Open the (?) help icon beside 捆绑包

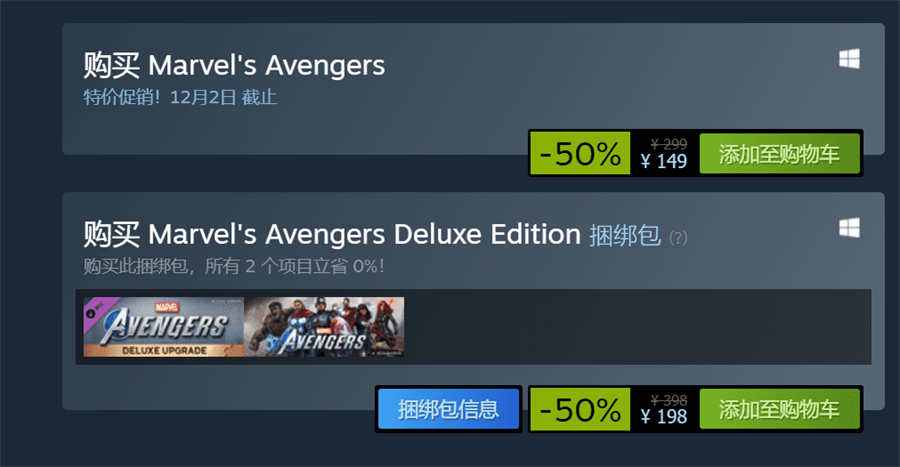point(678,237)
